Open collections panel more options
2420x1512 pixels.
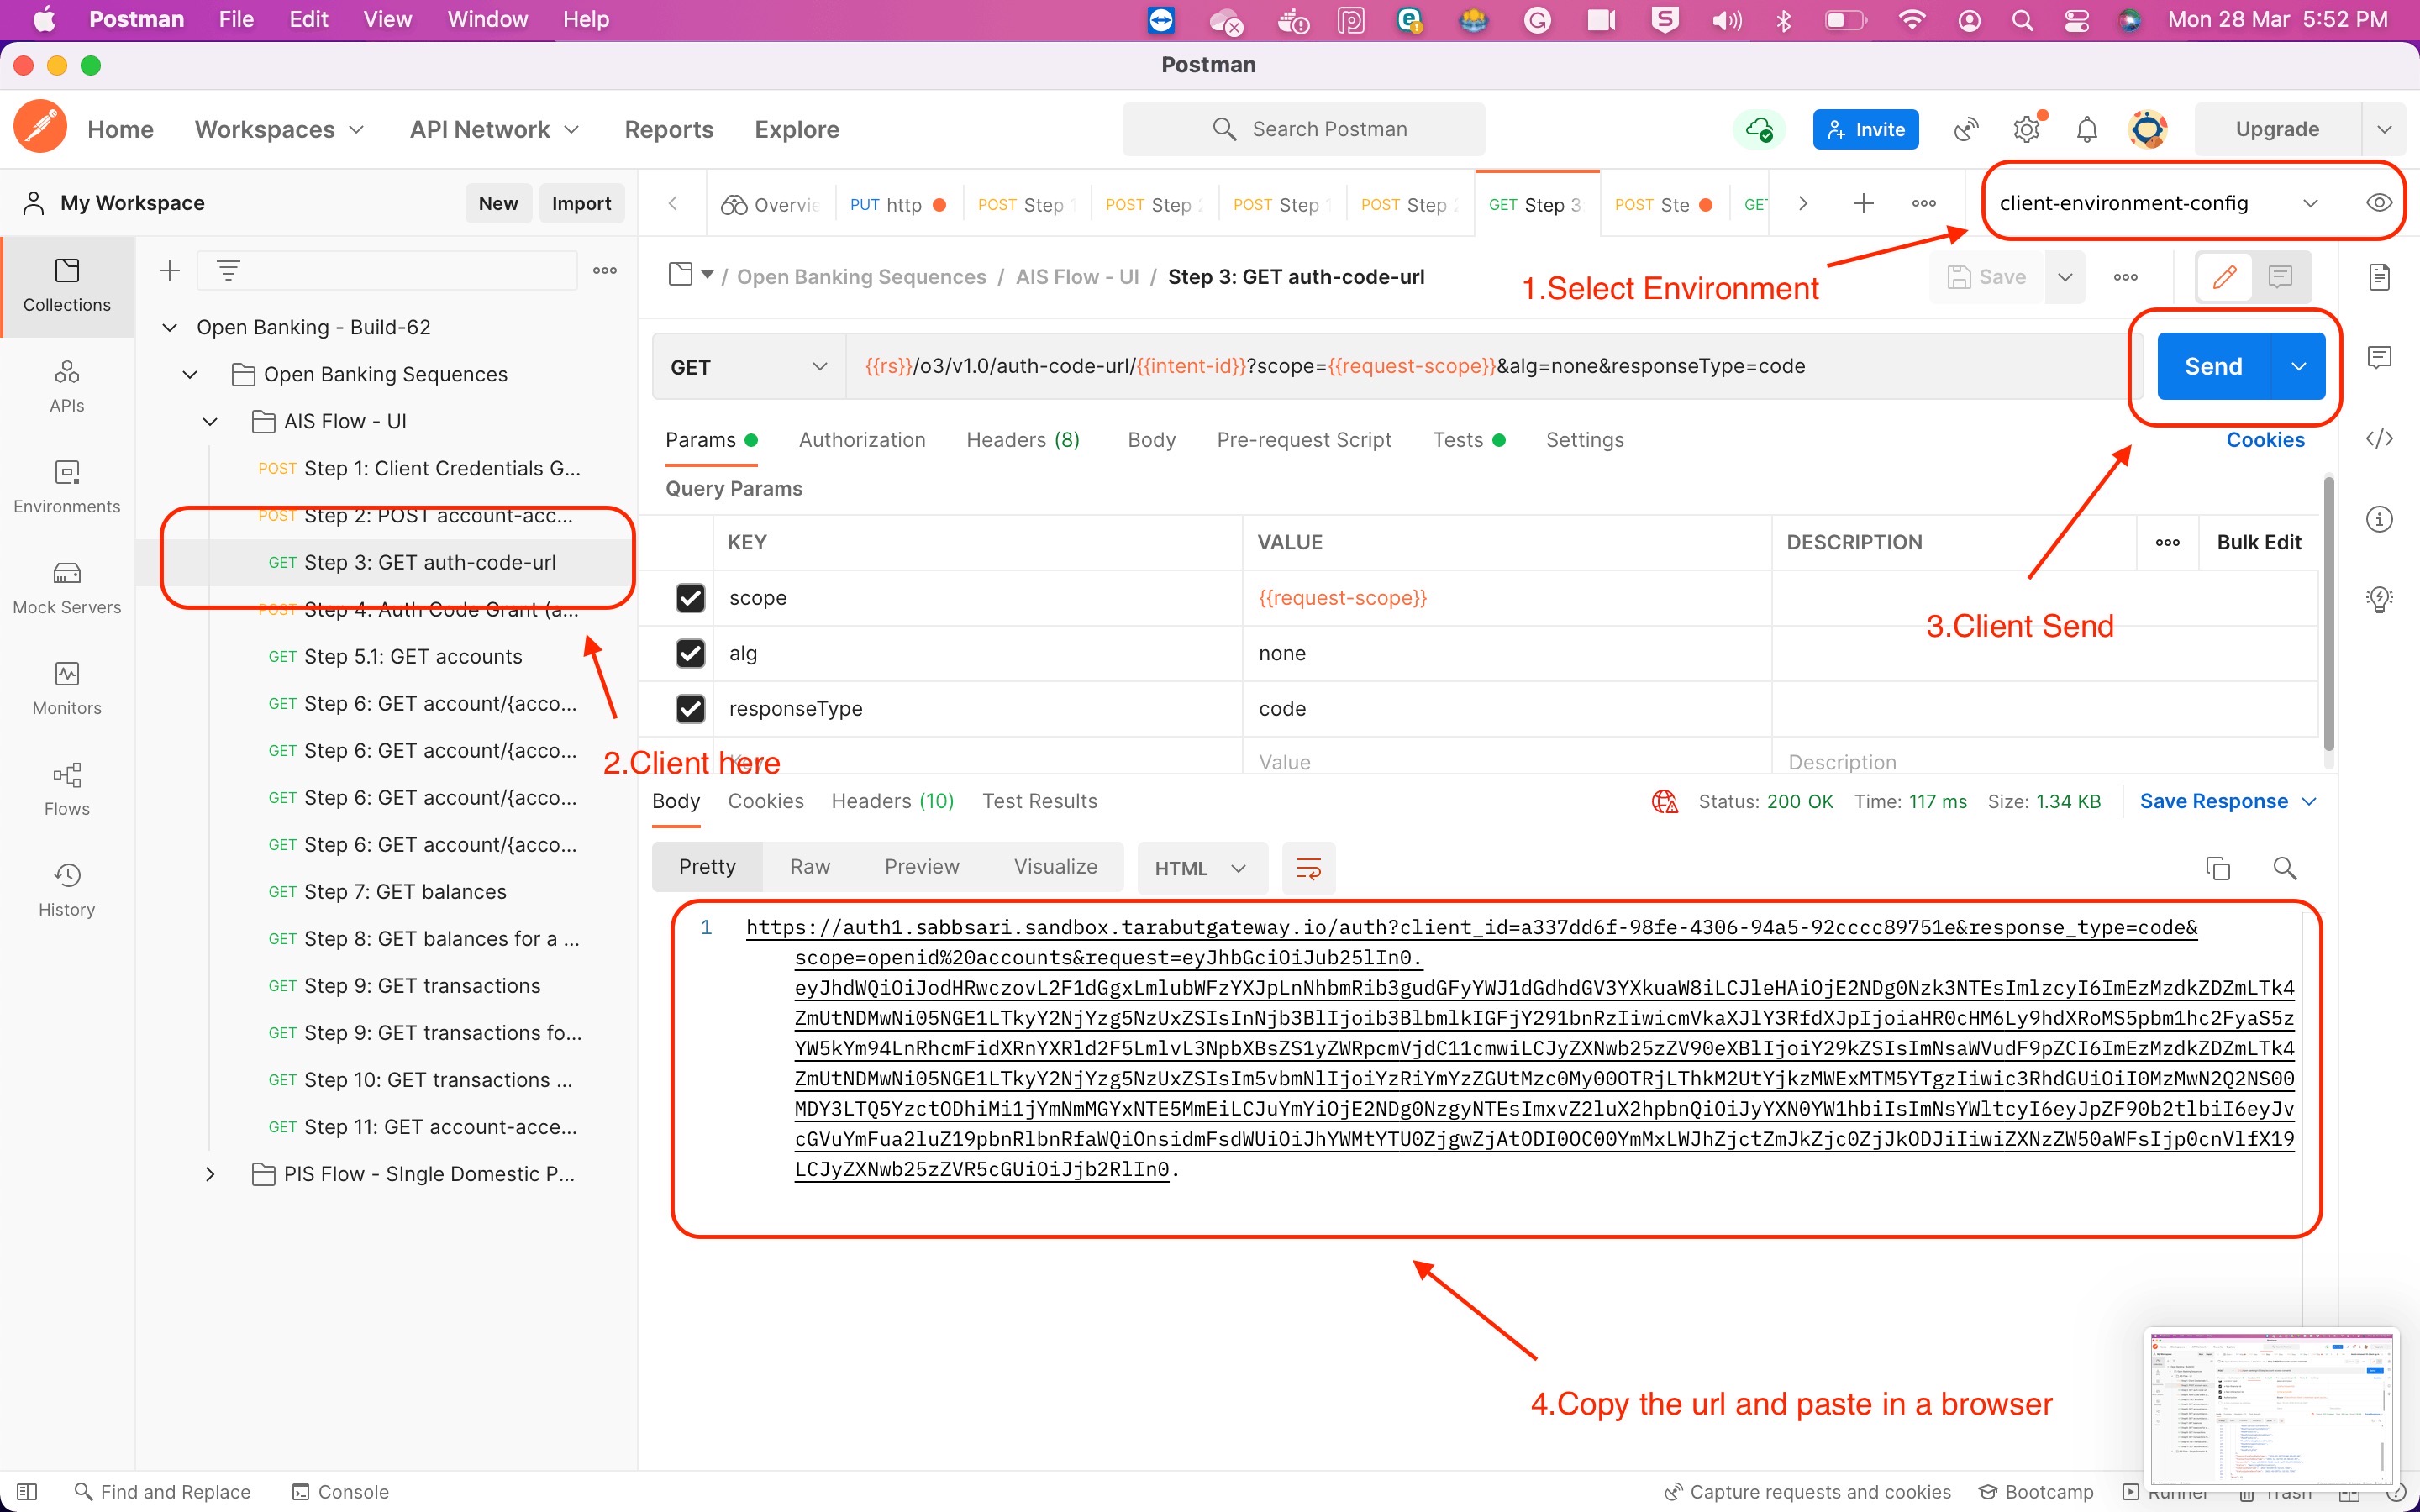pyautogui.click(x=605, y=270)
